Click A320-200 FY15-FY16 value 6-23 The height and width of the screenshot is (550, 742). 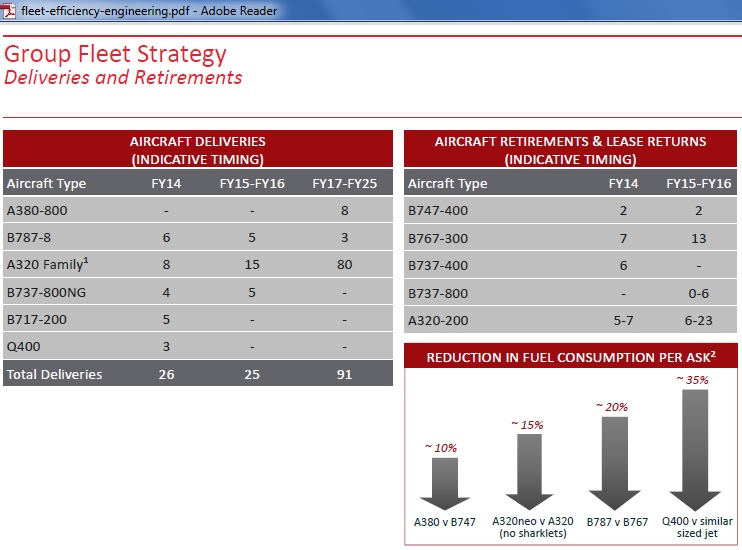coord(698,320)
